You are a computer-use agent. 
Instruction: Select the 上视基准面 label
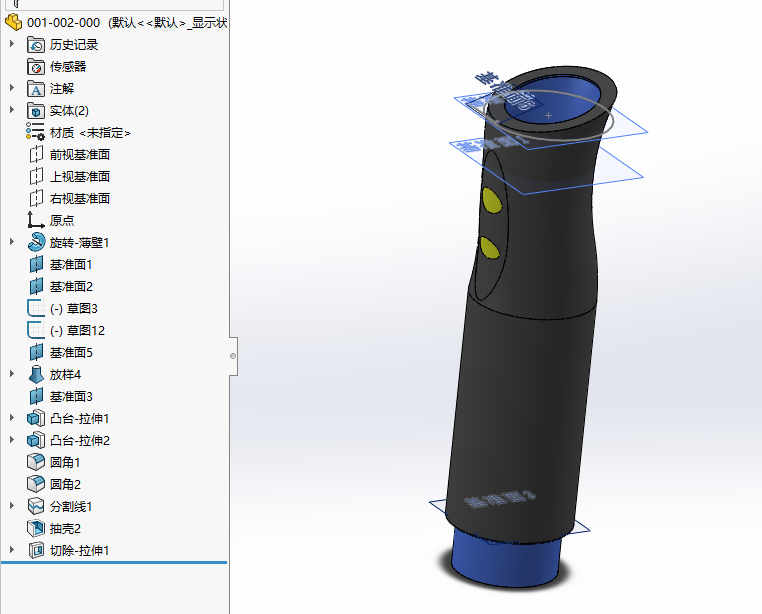(x=80, y=176)
